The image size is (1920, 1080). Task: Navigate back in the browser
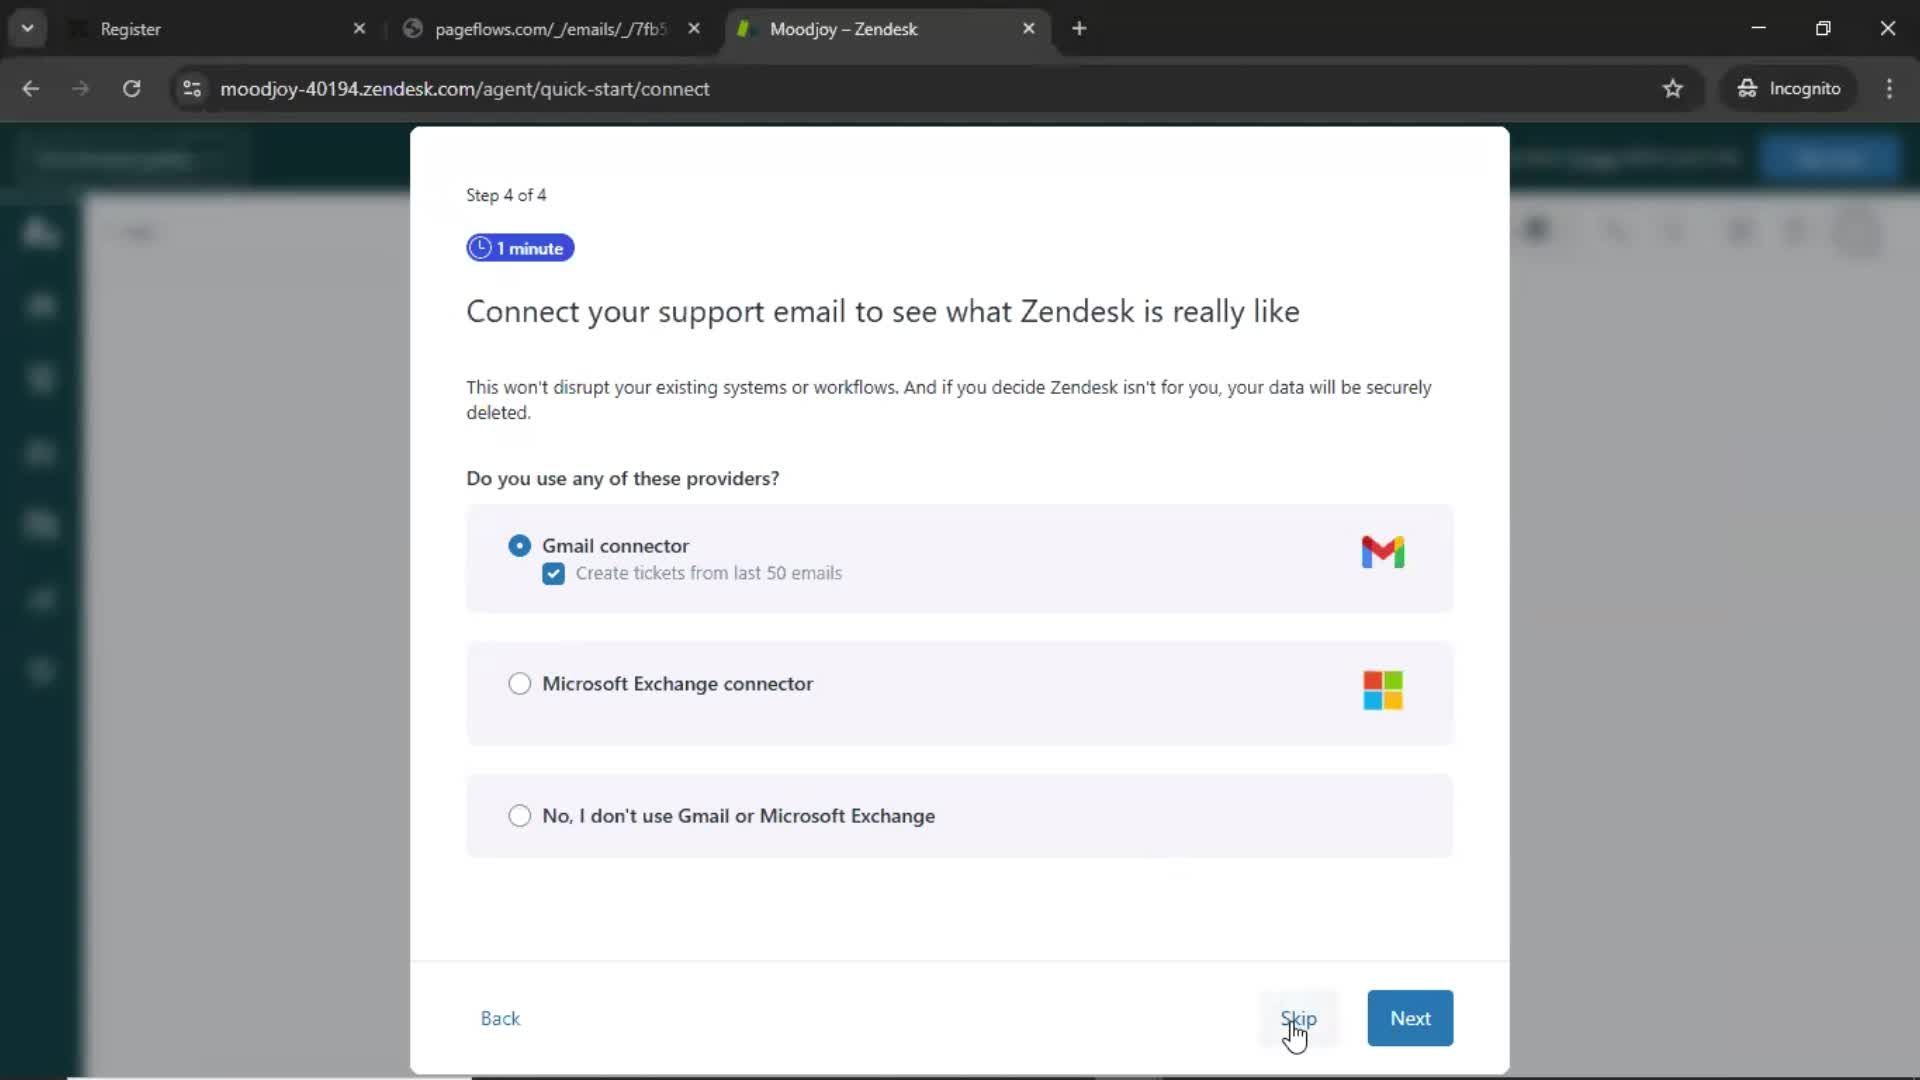[x=31, y=89]
